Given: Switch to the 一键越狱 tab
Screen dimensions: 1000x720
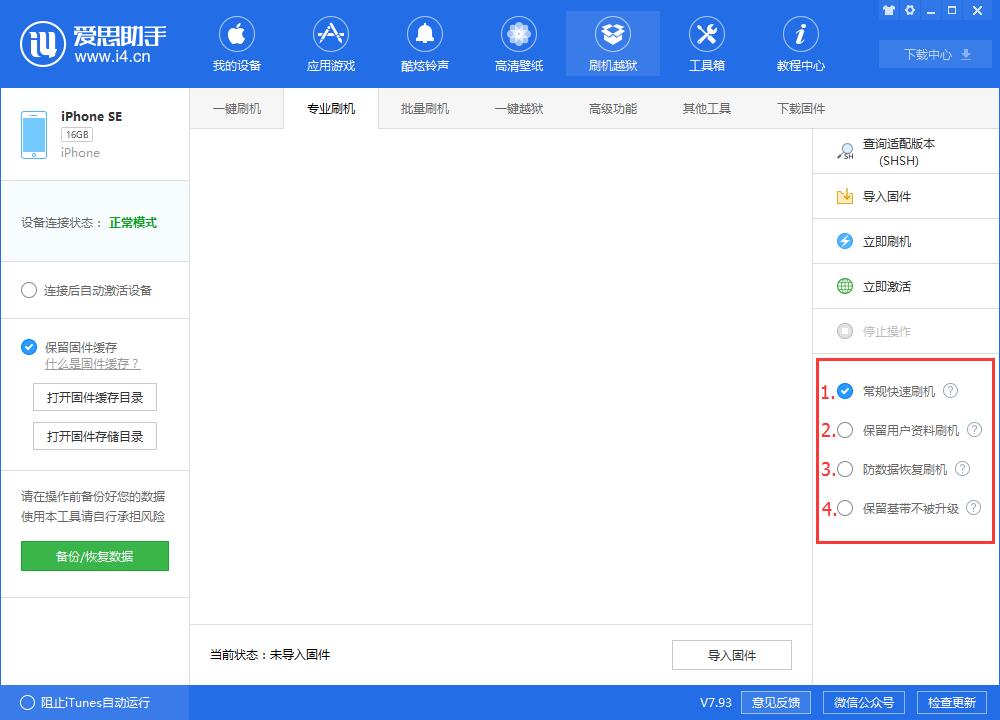Looking at the screenshot, I should point(519,109).
